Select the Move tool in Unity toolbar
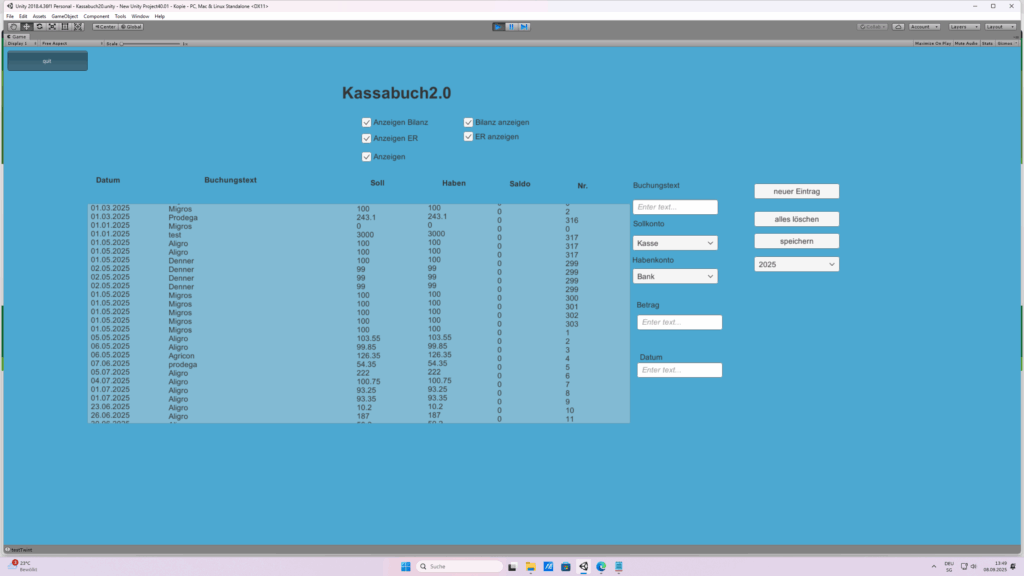The height and width of the screenshot is (576, 1024). 26,26
